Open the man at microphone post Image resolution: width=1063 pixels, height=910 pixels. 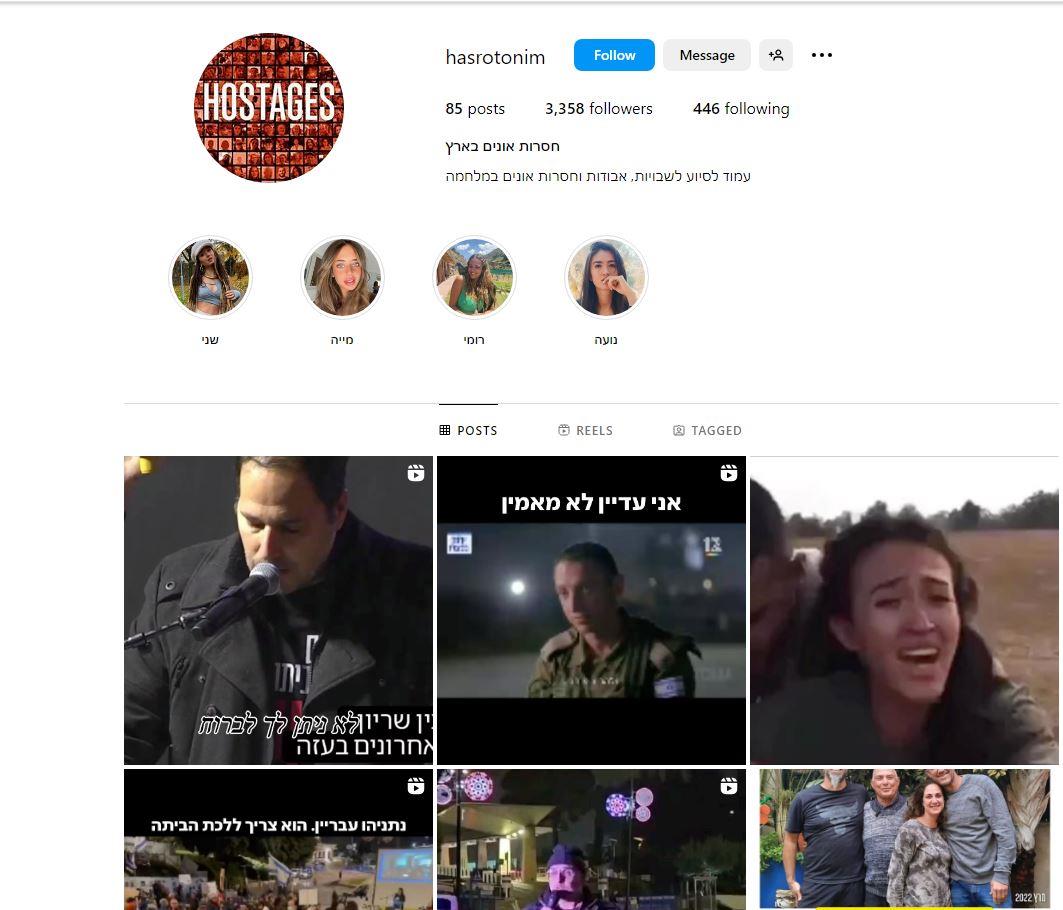pyautogui.click(x=278, y=610)
